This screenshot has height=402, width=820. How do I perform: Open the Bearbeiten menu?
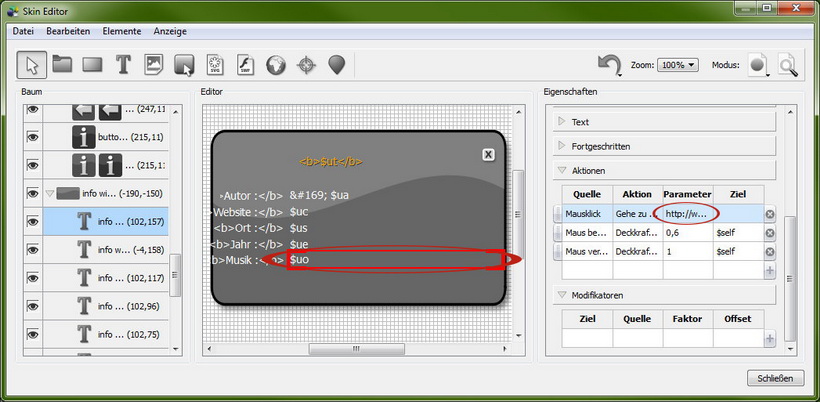point(68,32)
